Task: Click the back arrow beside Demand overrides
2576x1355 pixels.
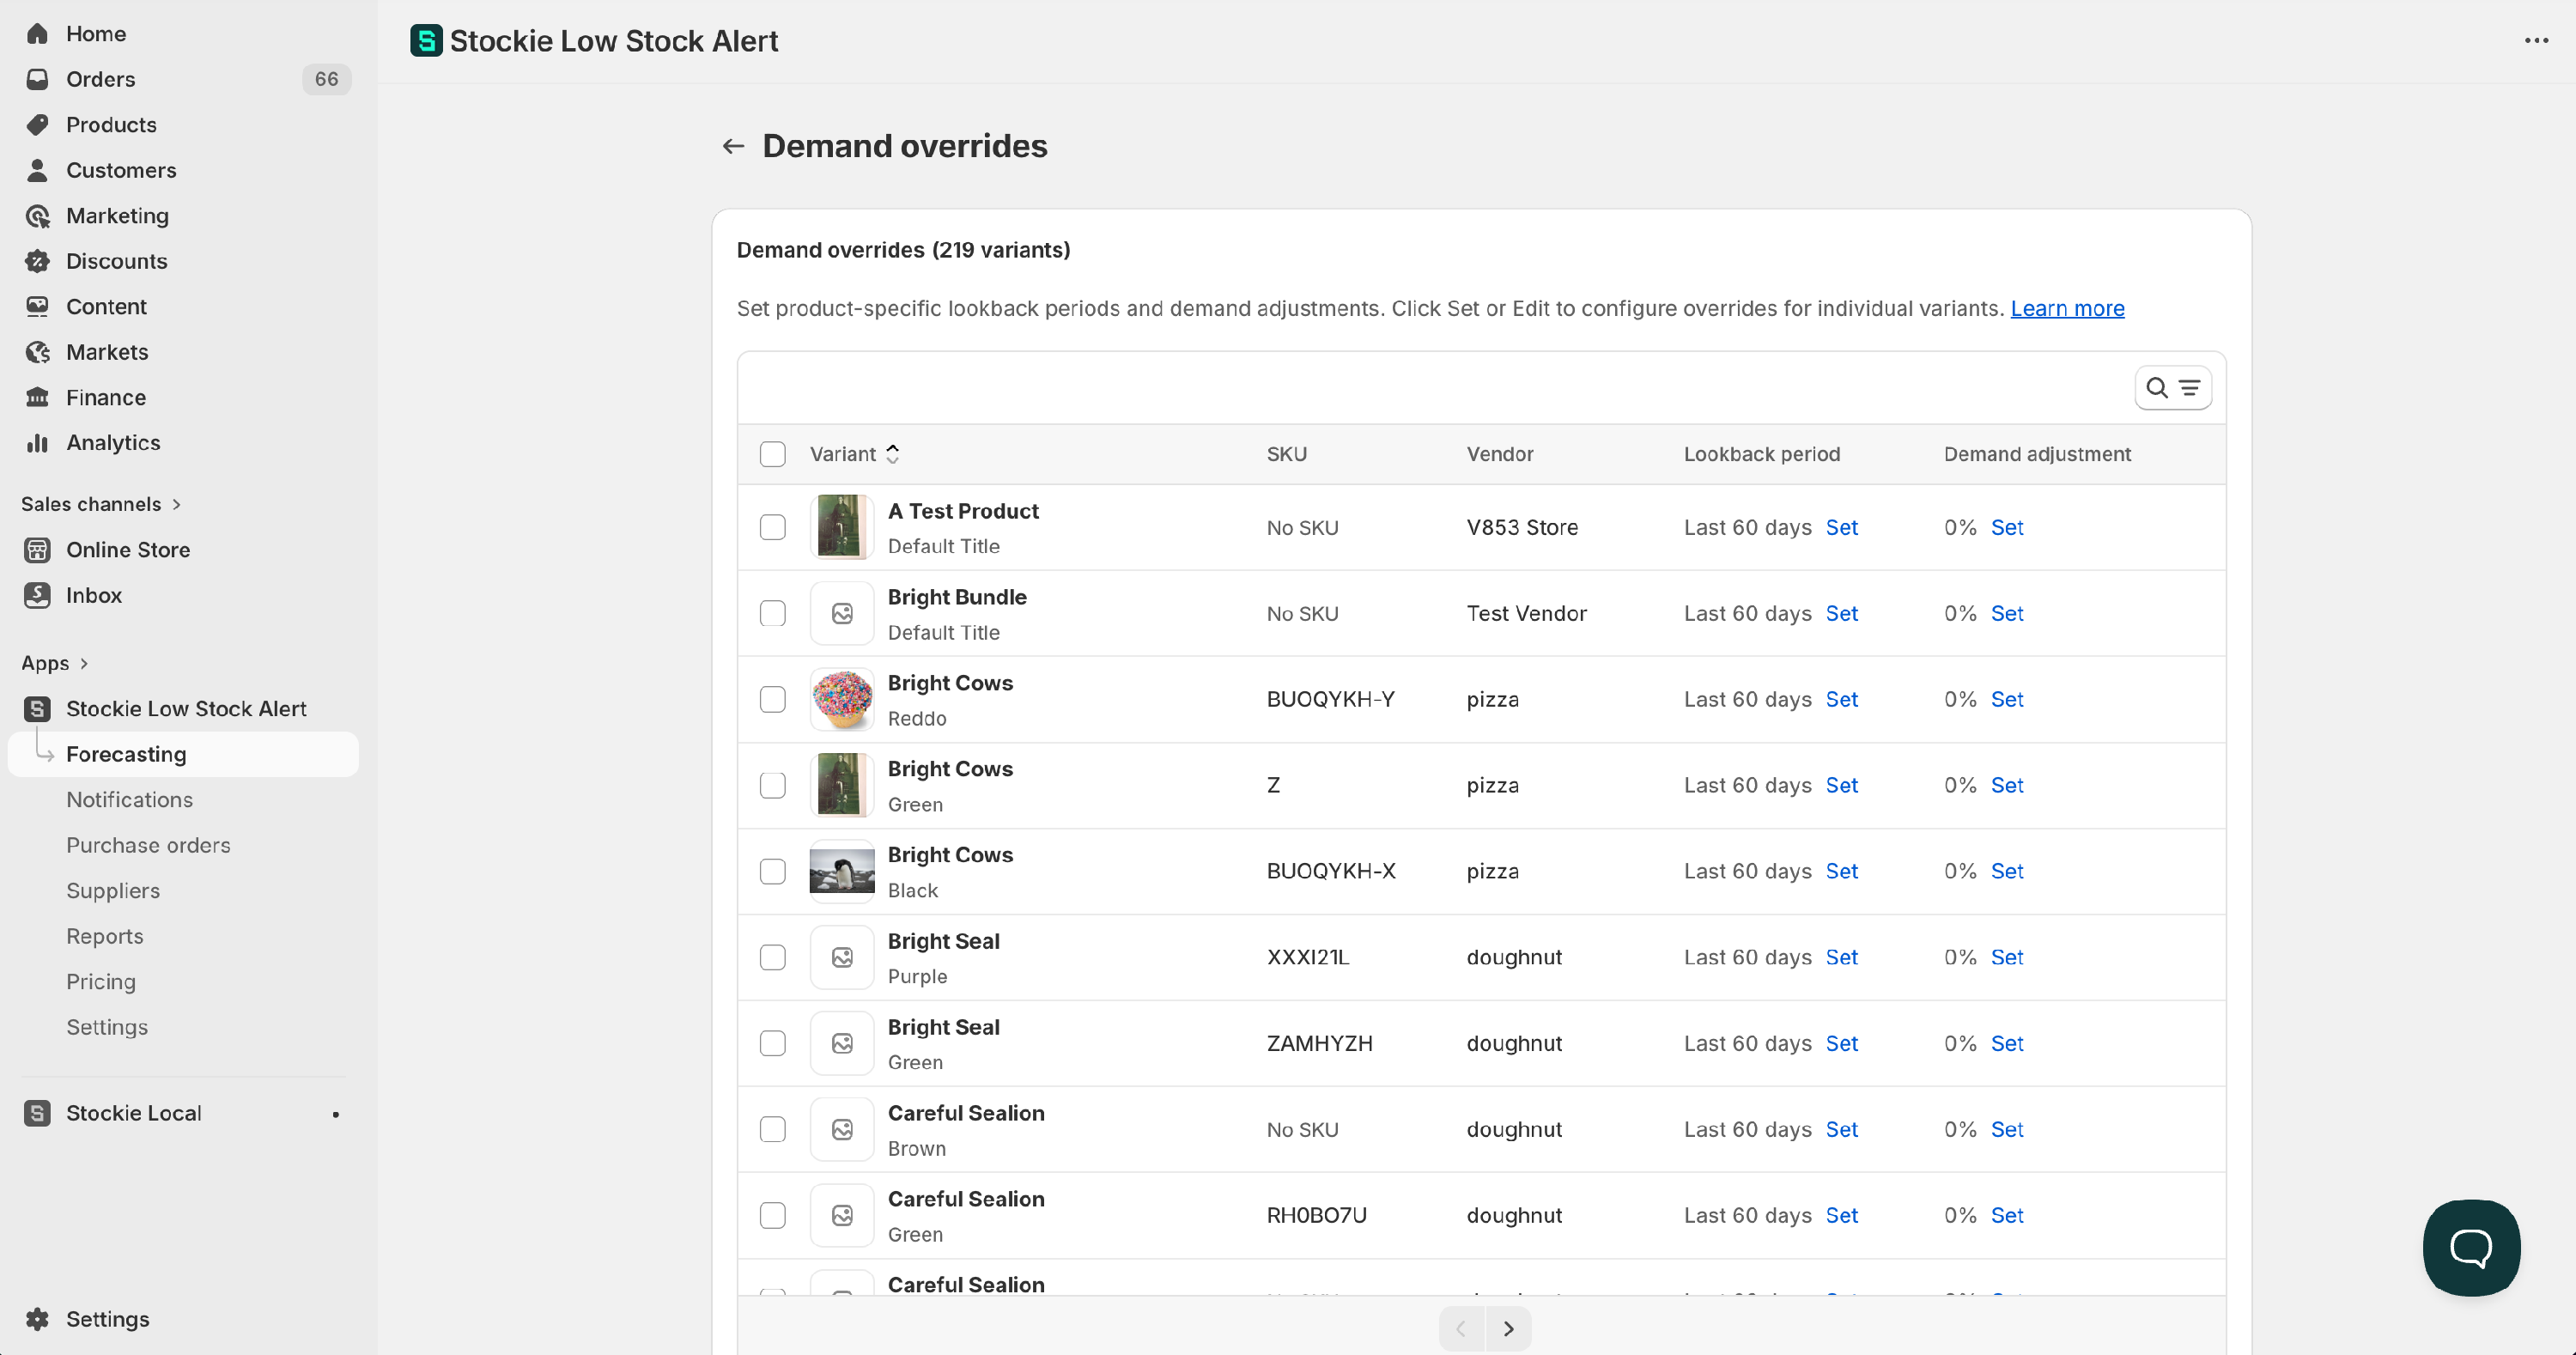Action: click(733, 146)
